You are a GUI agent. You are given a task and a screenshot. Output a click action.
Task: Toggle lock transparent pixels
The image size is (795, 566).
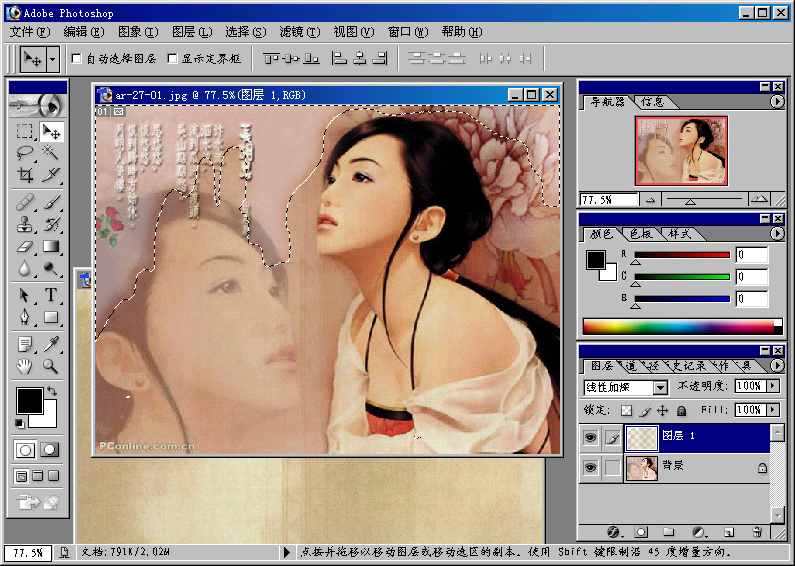pos(627,410)
